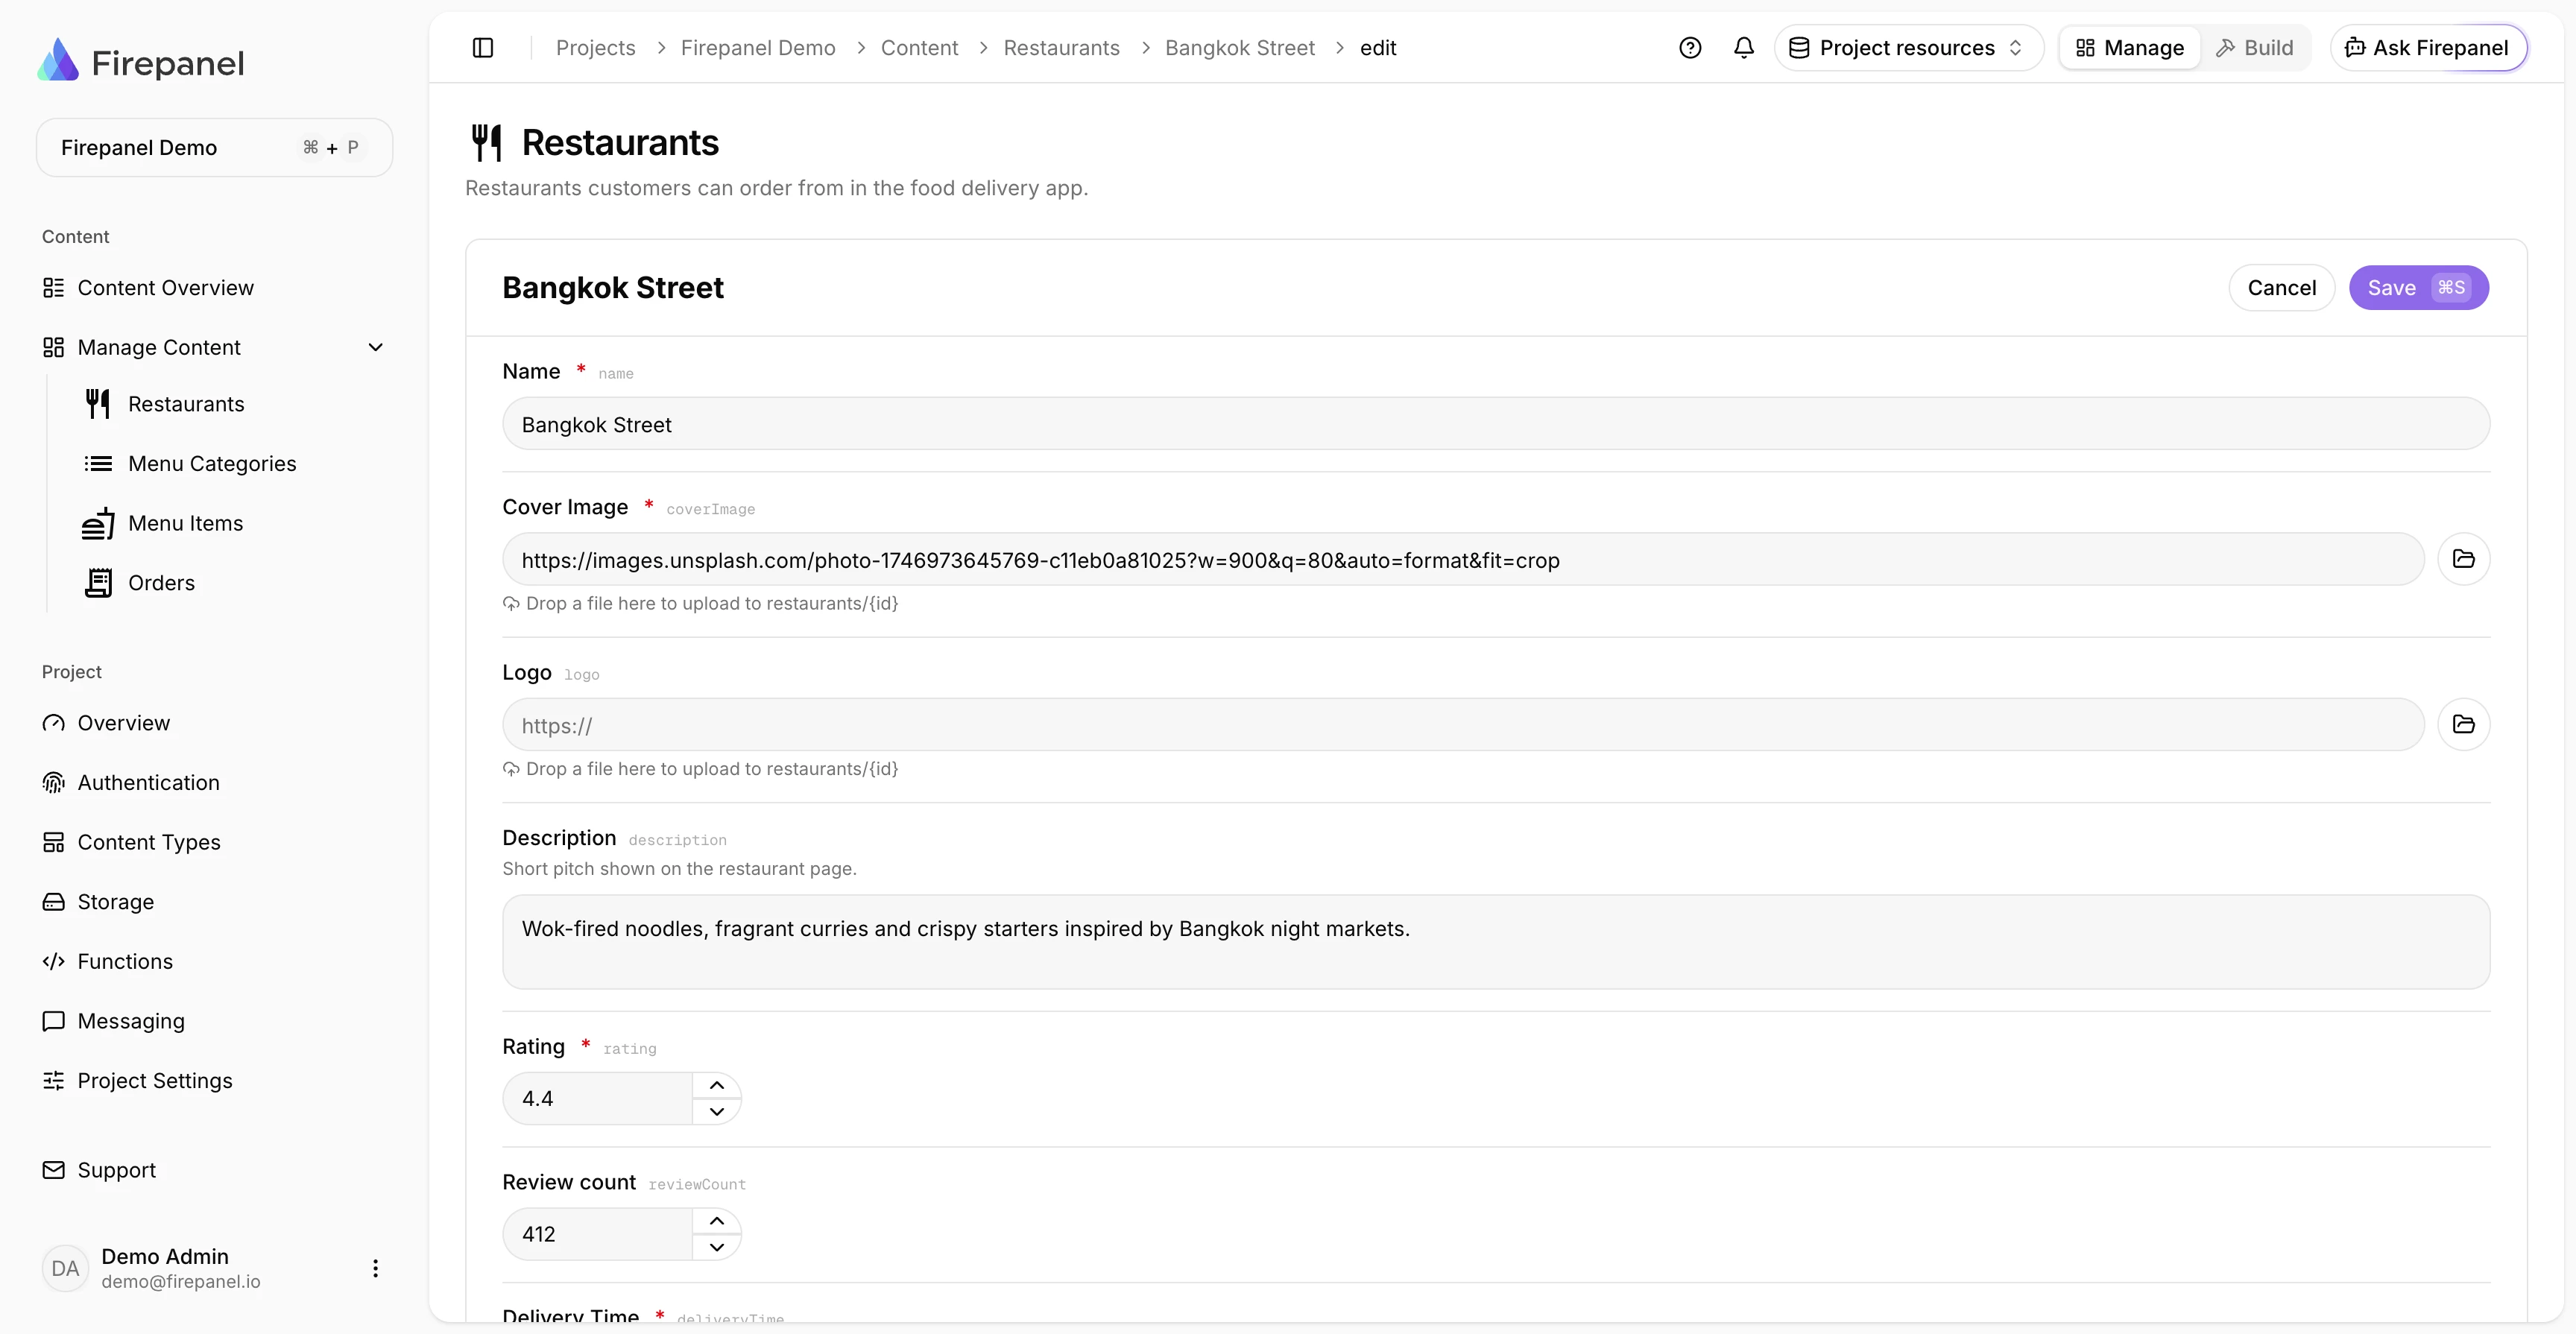The image size is (2576, 1334).
Task: Switch to Build mode
Action: coord(2255,48)
